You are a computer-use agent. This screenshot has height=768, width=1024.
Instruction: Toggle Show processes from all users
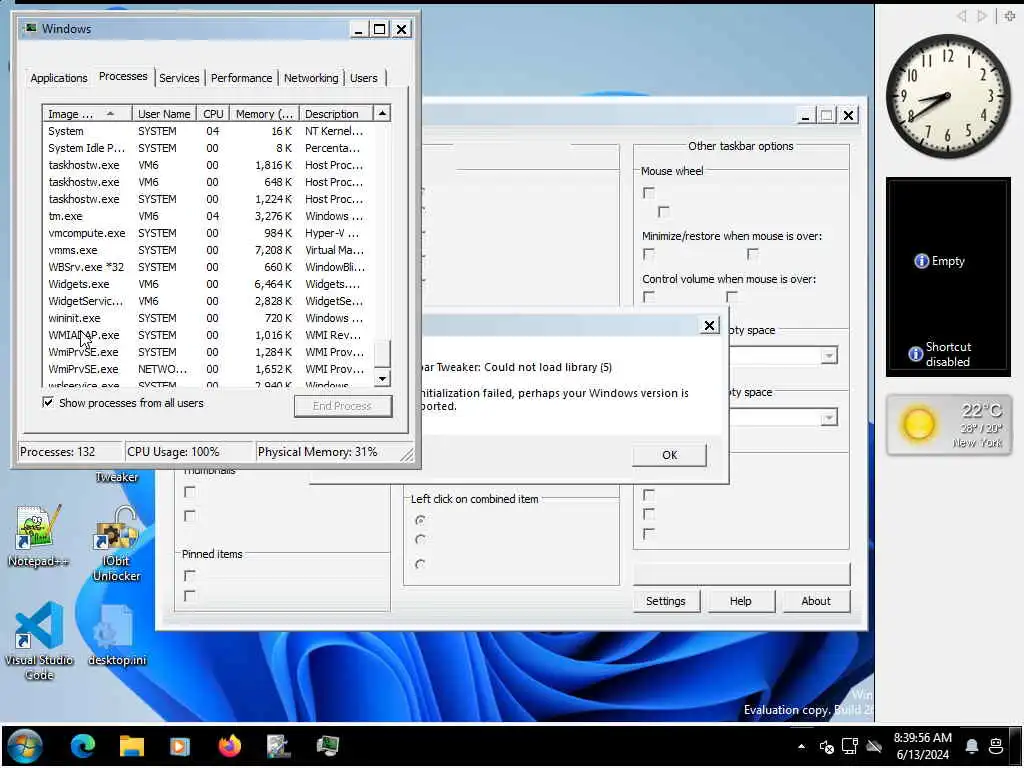[x=48, y=402]
